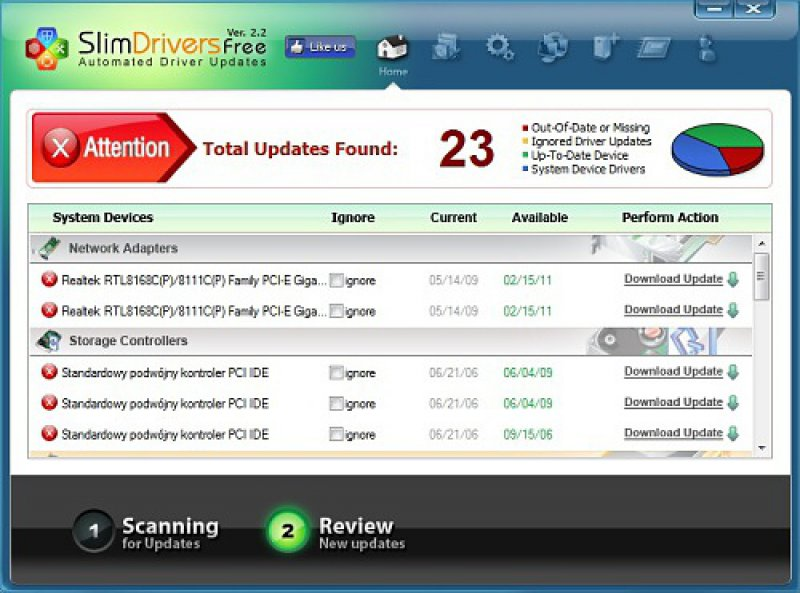800x593 pixels.
Task: Click the Available column header
Action: [539, 217]
